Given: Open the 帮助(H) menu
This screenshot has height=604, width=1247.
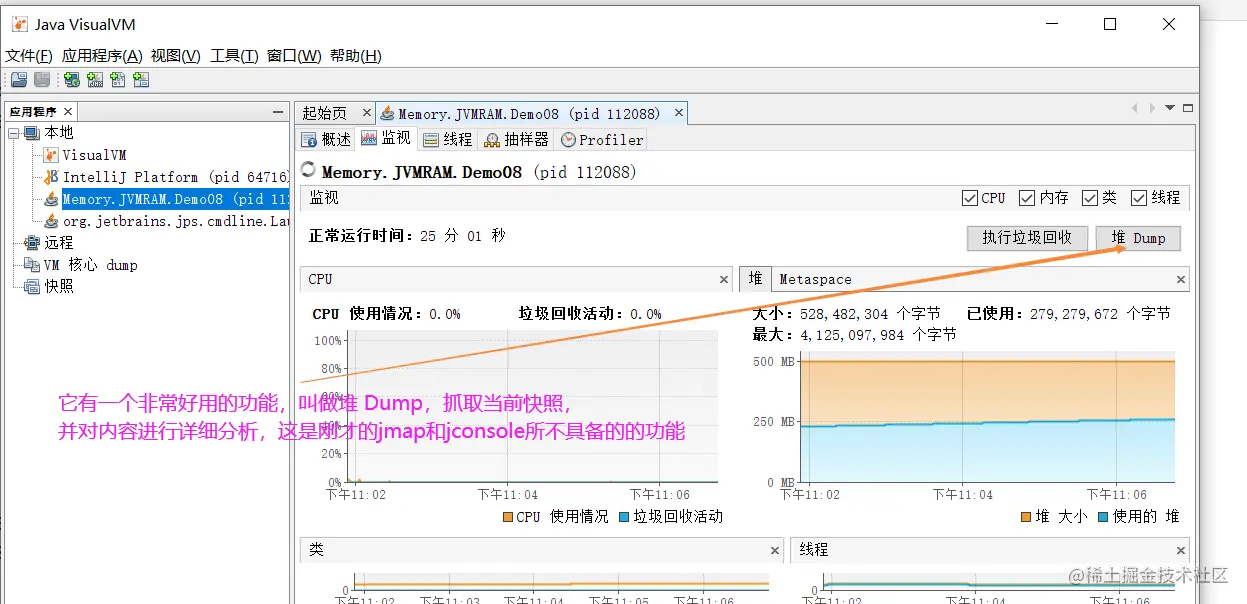Looking at the screenshot, I should pyautogui.click(x=355, y=56).
